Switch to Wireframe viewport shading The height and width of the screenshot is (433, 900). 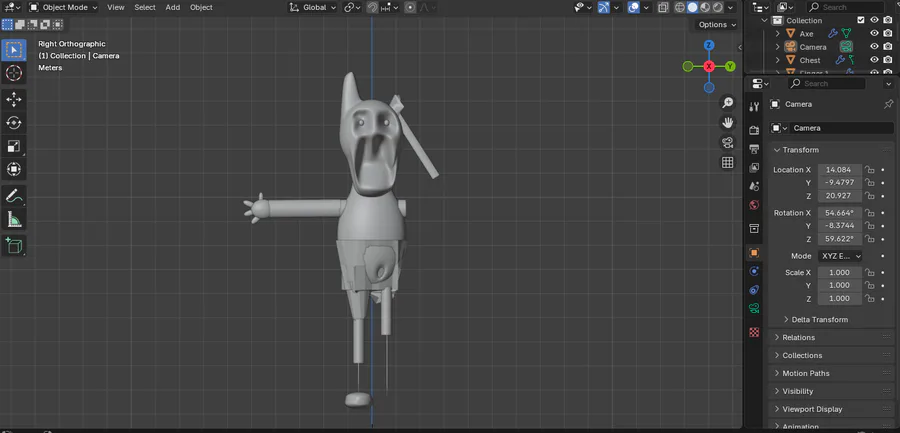click(680, 7)
